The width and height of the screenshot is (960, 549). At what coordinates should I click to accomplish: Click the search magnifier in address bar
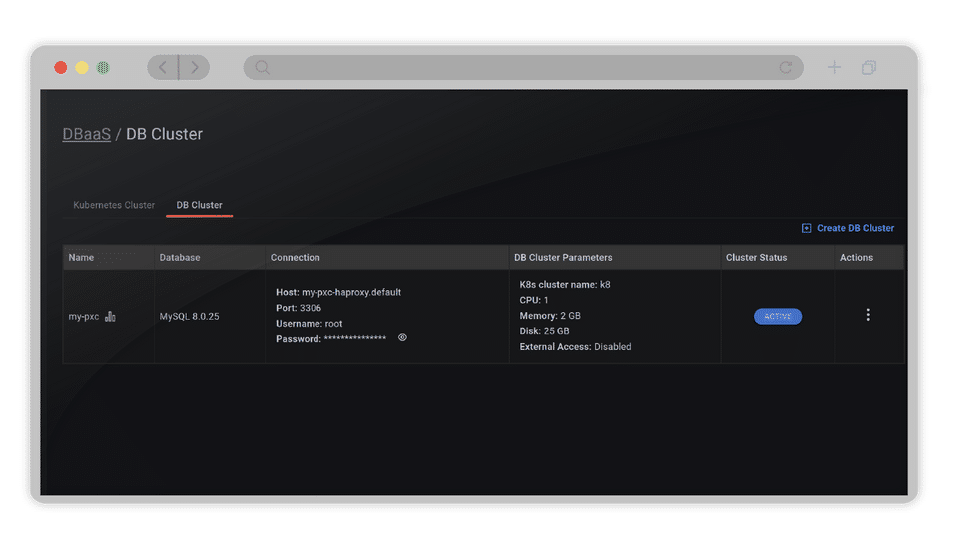pyautogui.click(x=262, y=67)
